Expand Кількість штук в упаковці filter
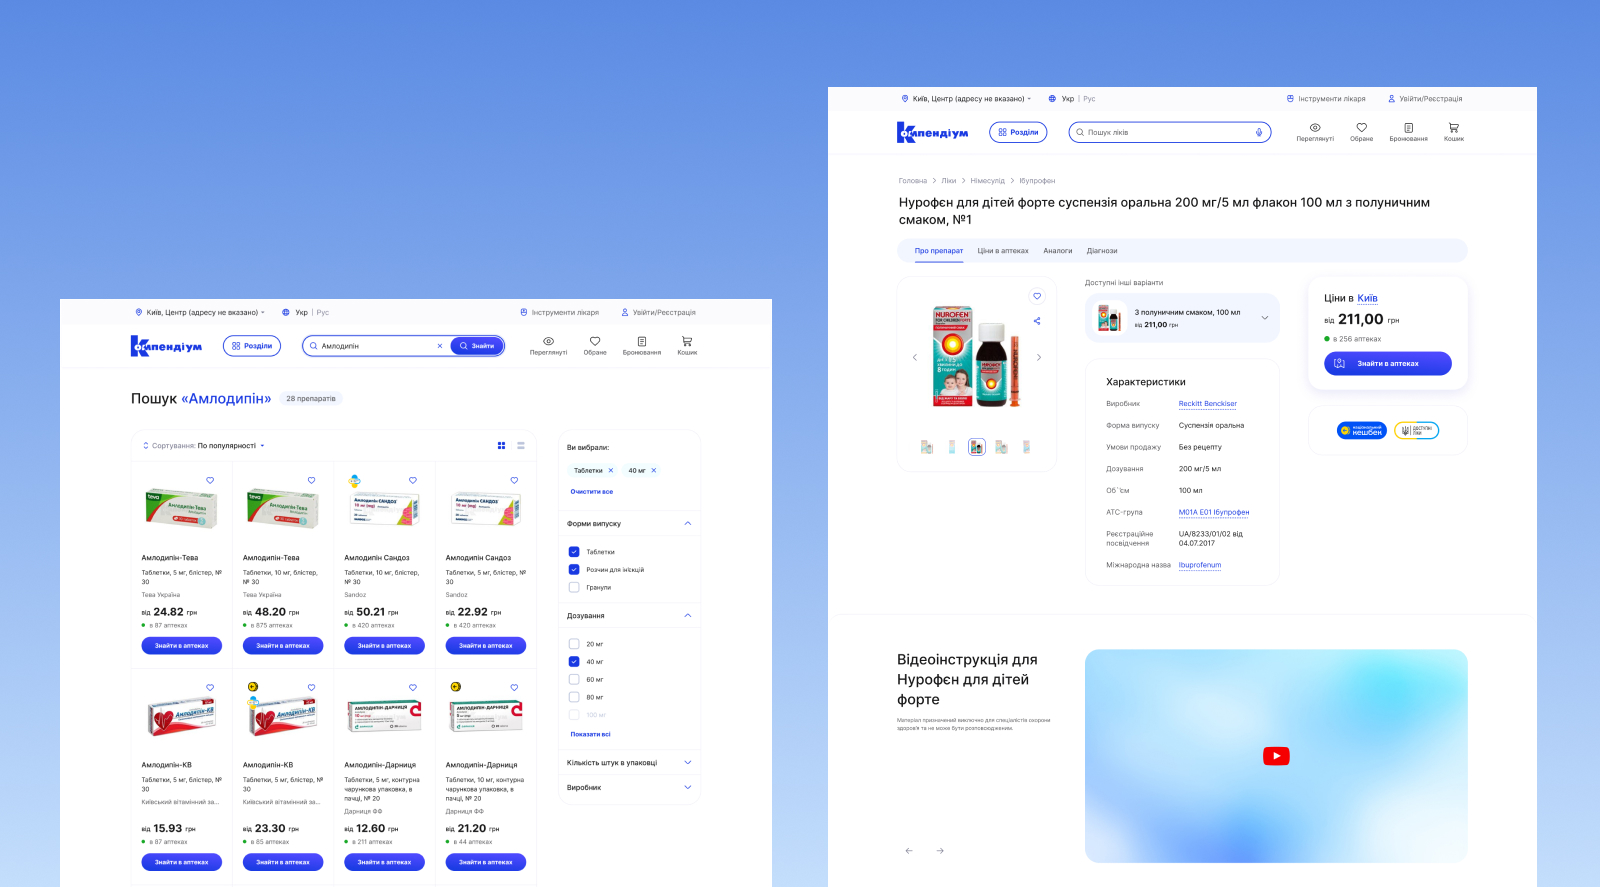1600x887 pixels. pos(688,763)
